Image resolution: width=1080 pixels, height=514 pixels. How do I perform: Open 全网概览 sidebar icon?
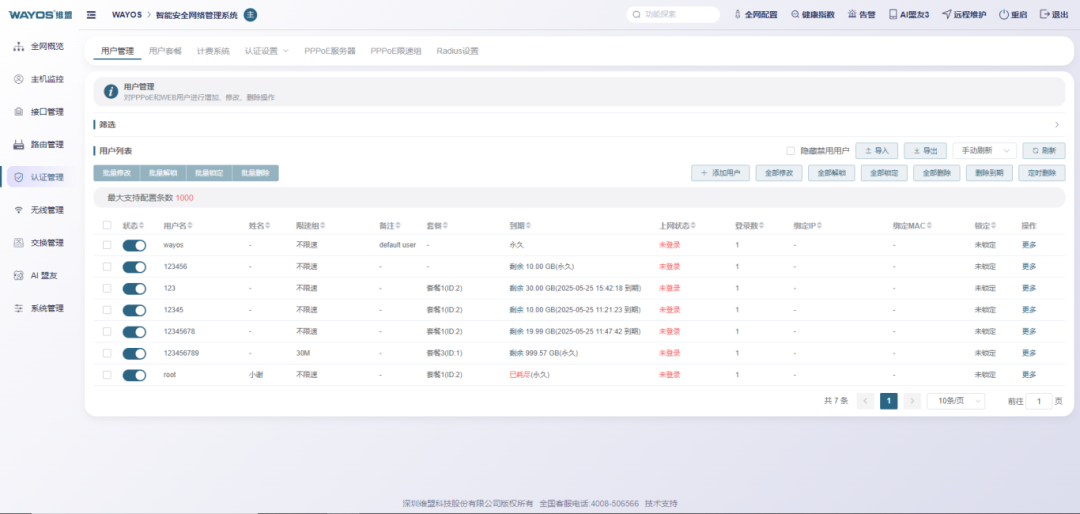(x=19, y=46)
